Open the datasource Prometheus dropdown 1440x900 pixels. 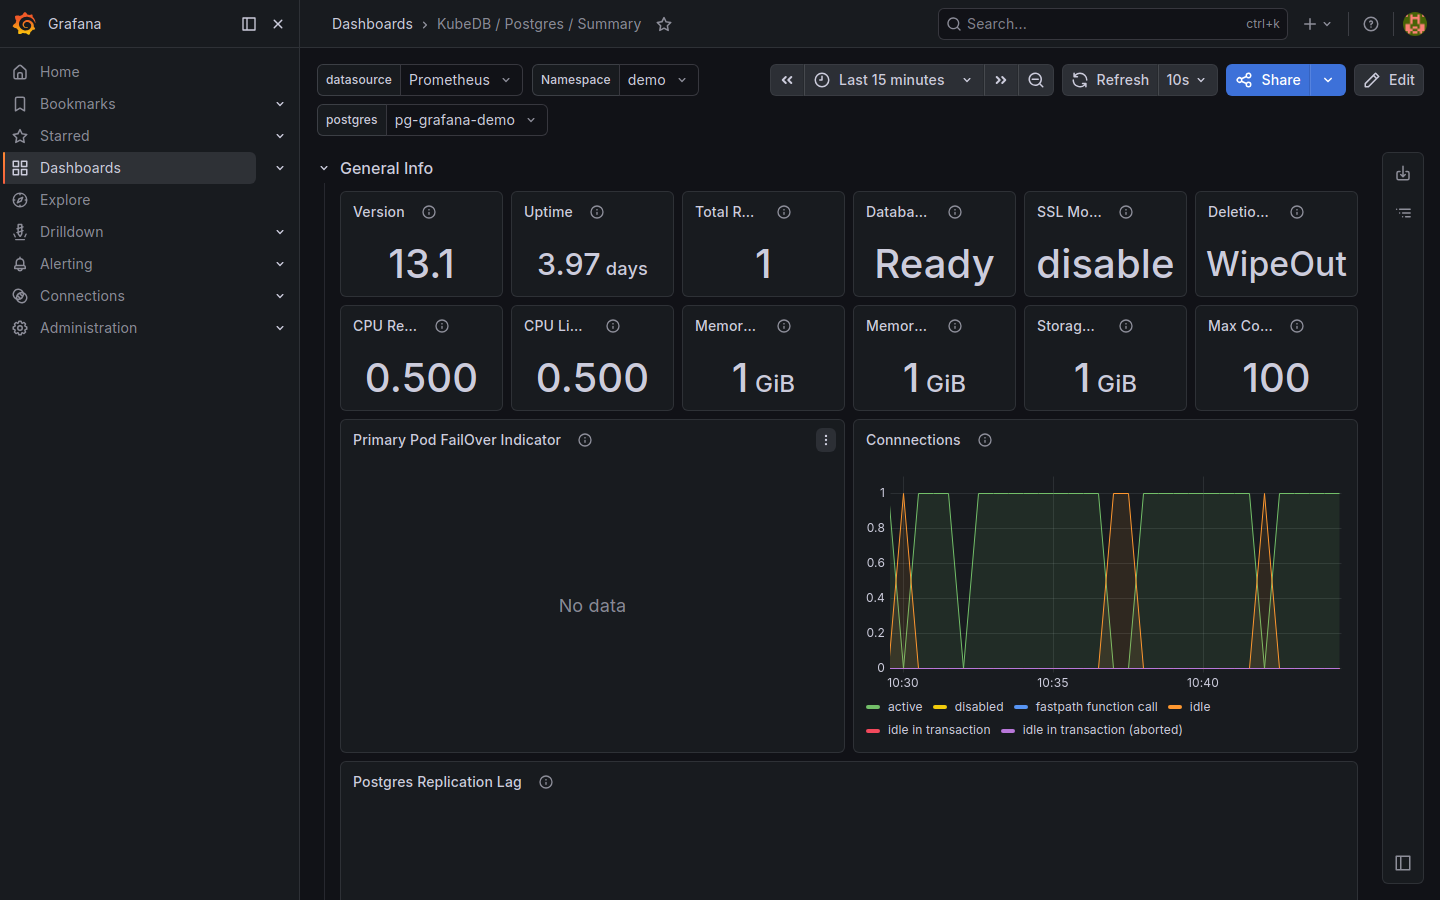point(461,80)
